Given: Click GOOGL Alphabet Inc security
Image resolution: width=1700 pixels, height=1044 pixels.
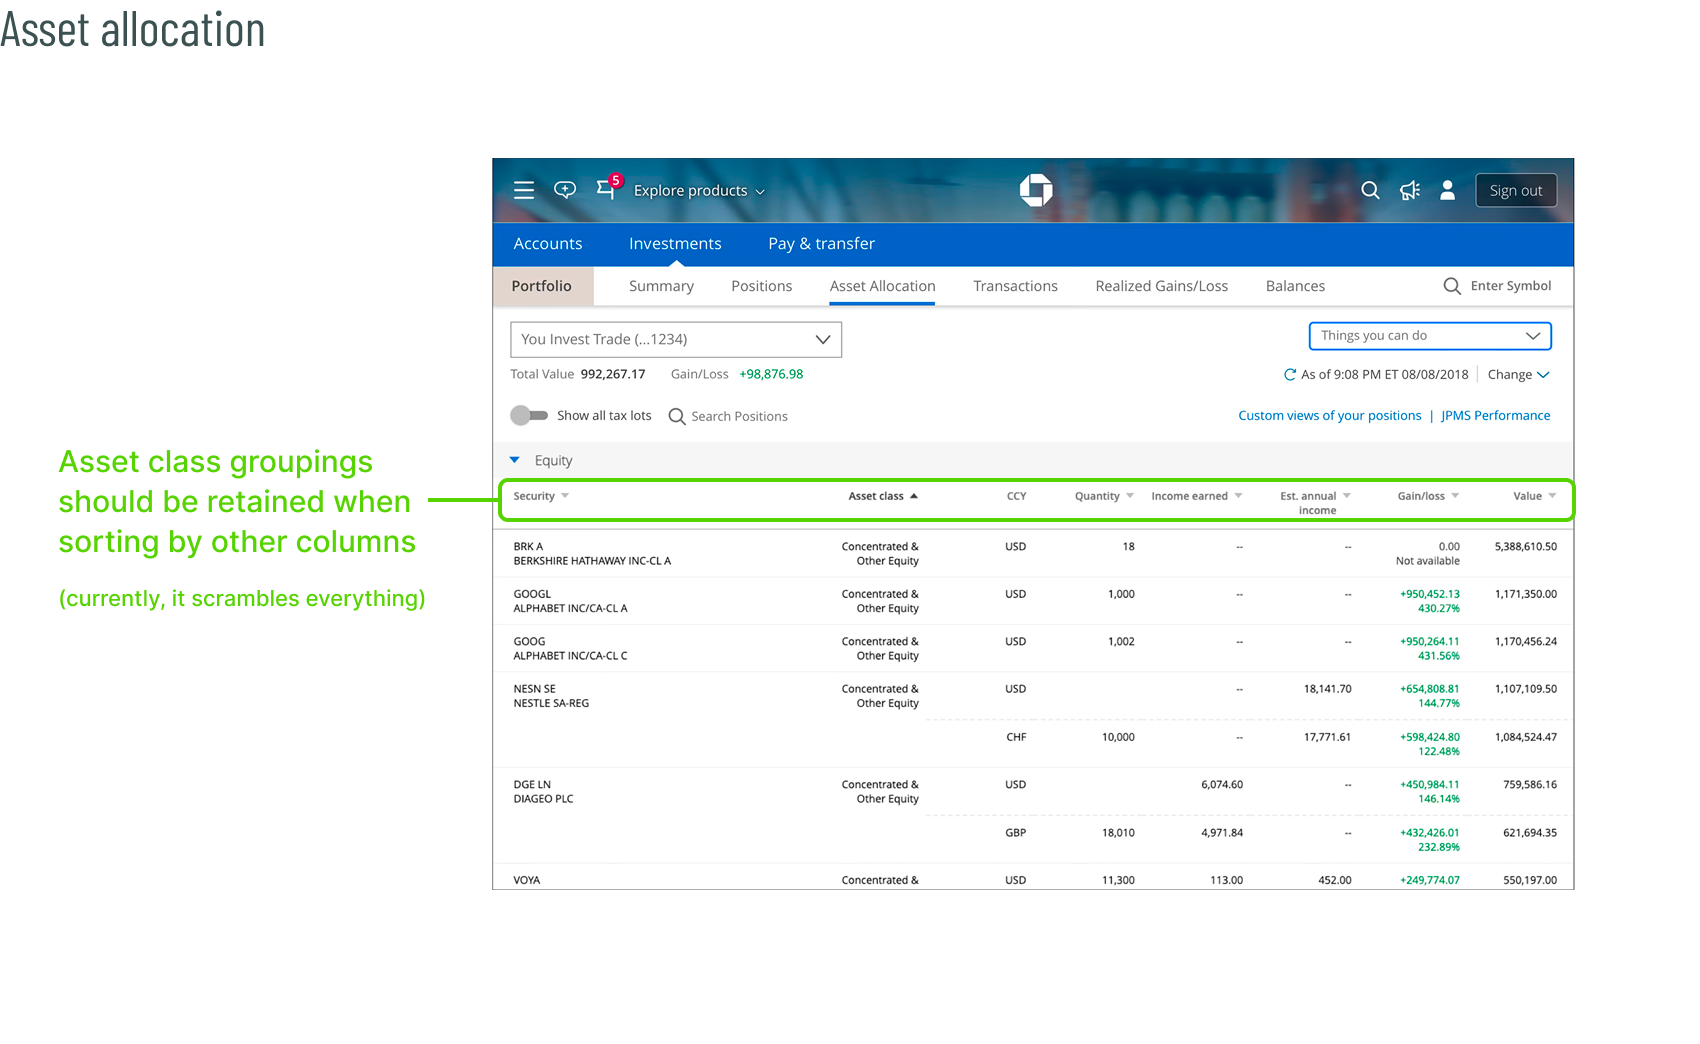Looking at the screenshot, I should click(570, 601).
